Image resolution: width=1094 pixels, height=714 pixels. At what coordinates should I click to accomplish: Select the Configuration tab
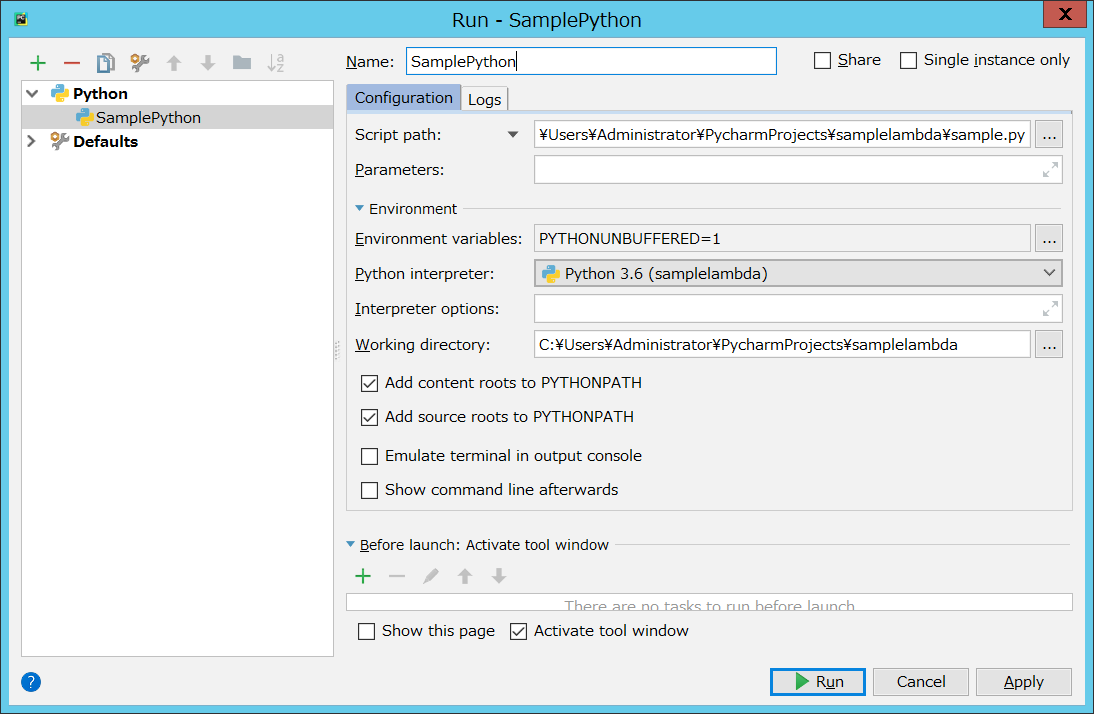403,98
